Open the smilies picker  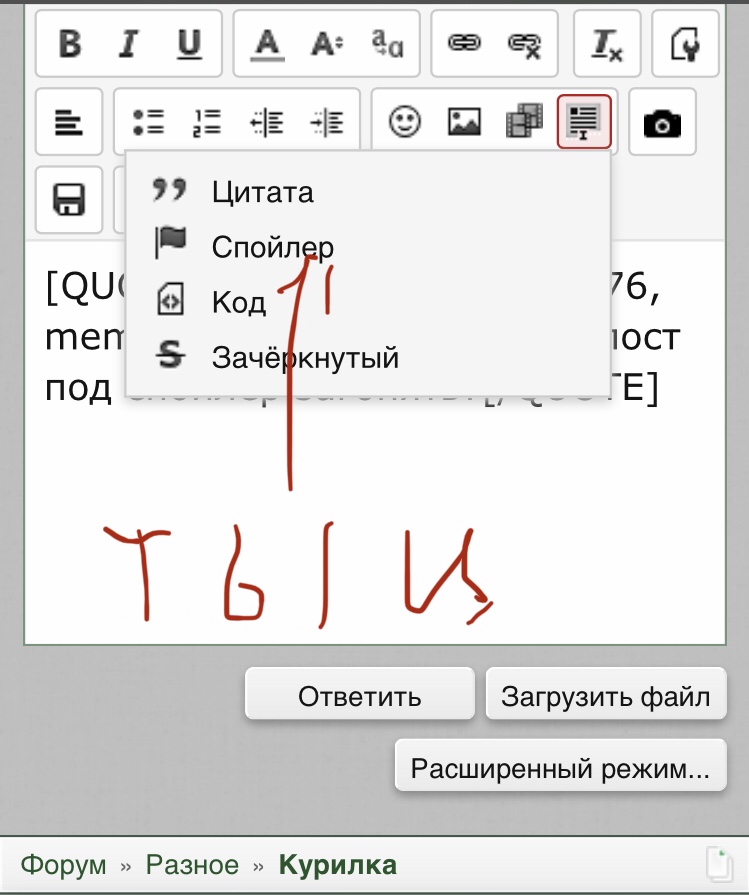[x=405, y=123]
